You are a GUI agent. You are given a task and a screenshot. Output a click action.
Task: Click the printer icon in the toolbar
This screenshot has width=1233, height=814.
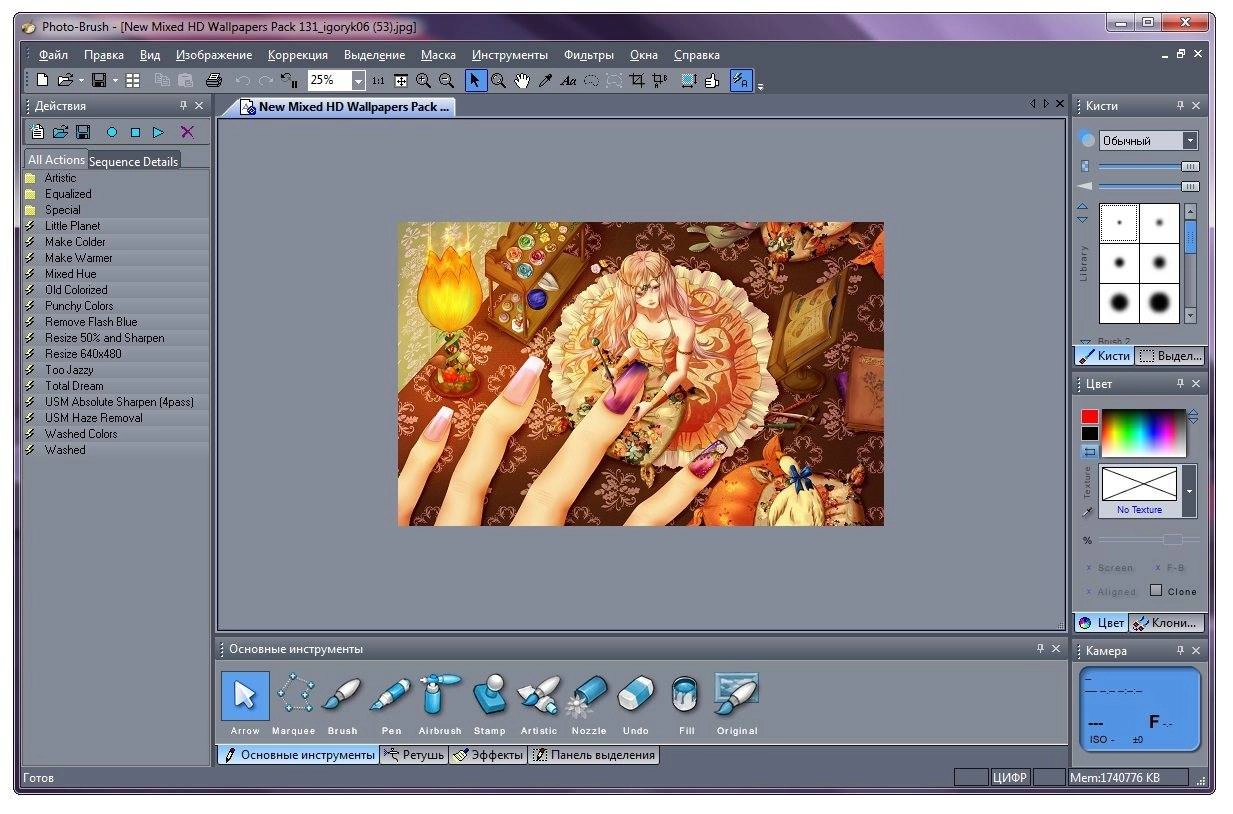[213, 80]
